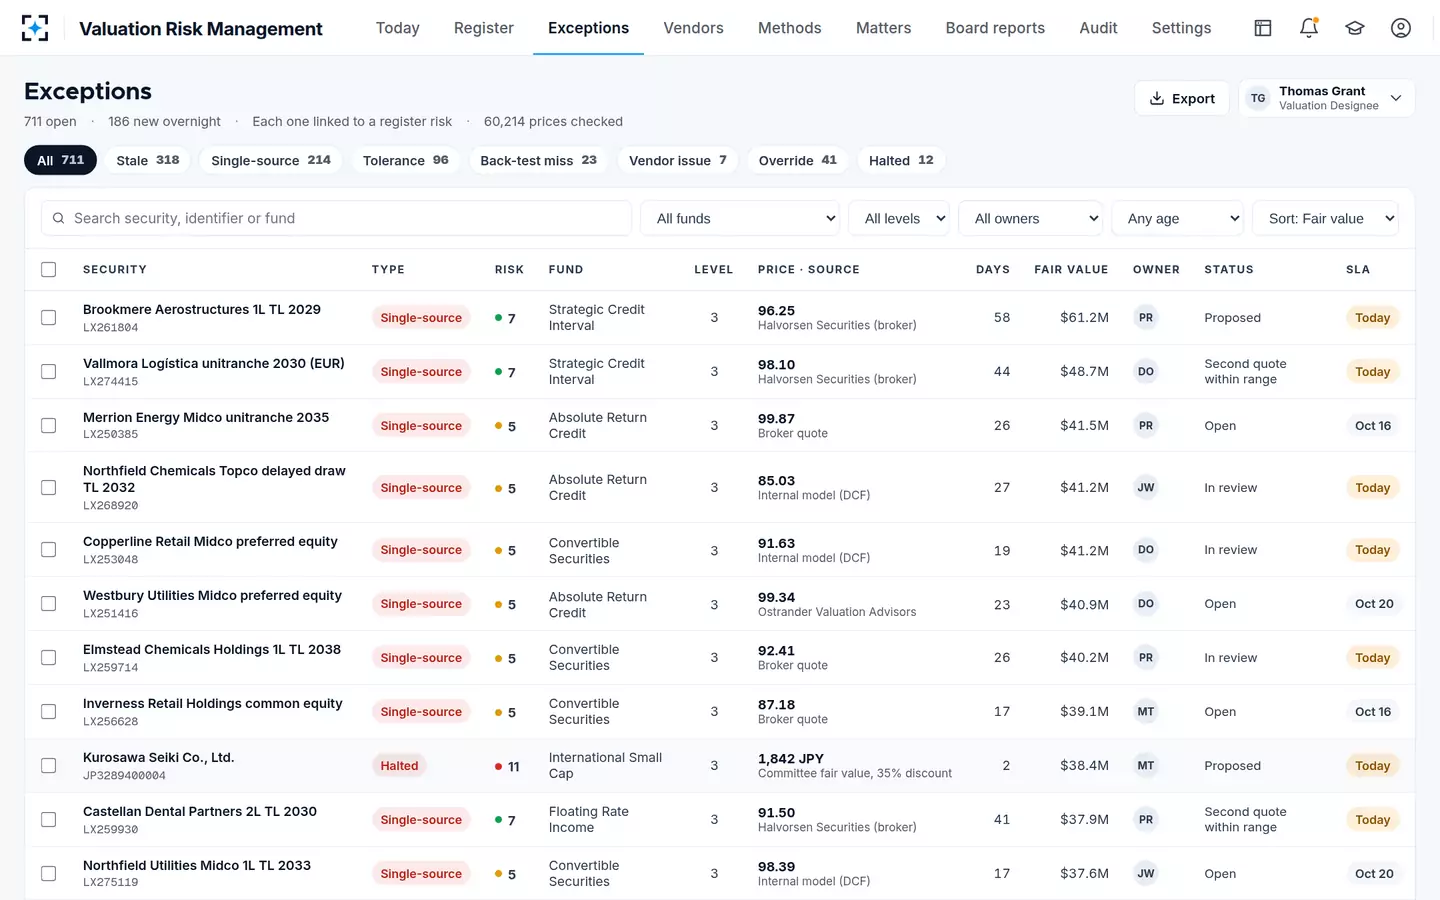
Task: Click the red risk dot for Kurosawa Seiki
Action: [x=498, y=767]
